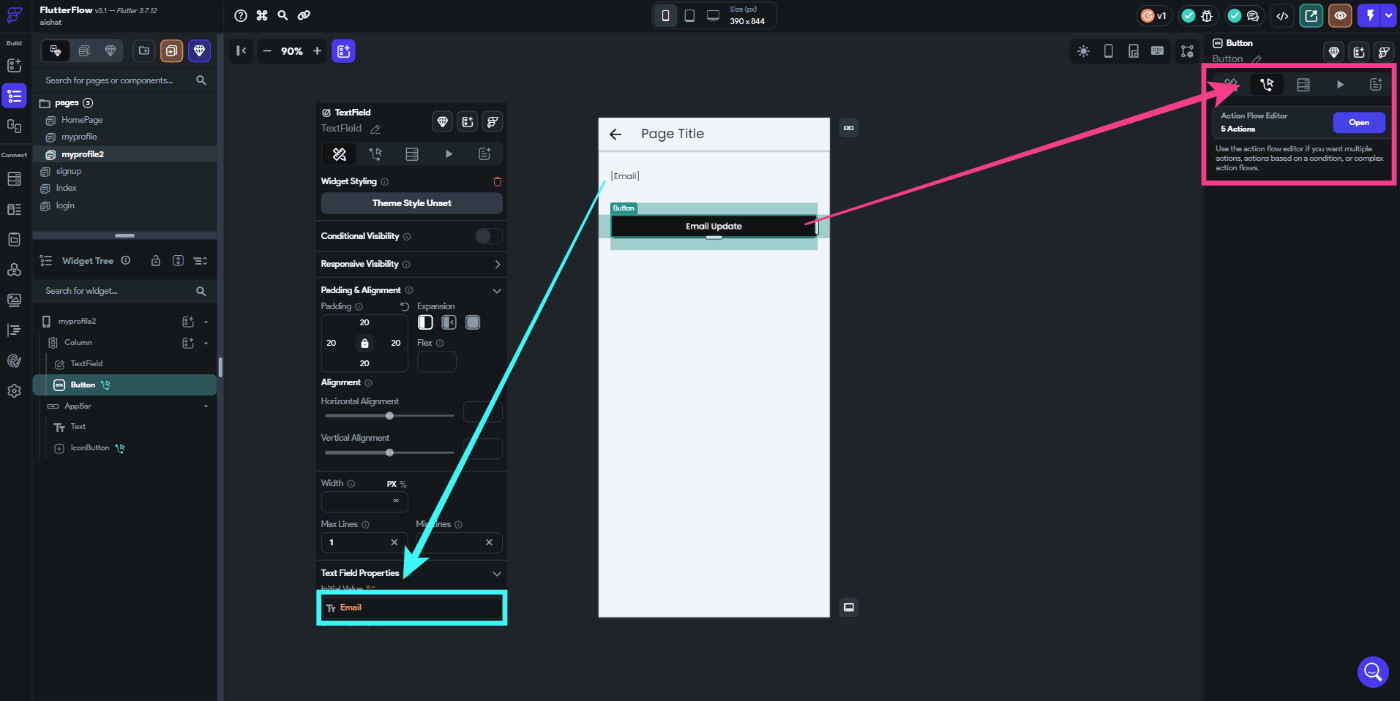Click the widget tree lock icon

point(156,261)
